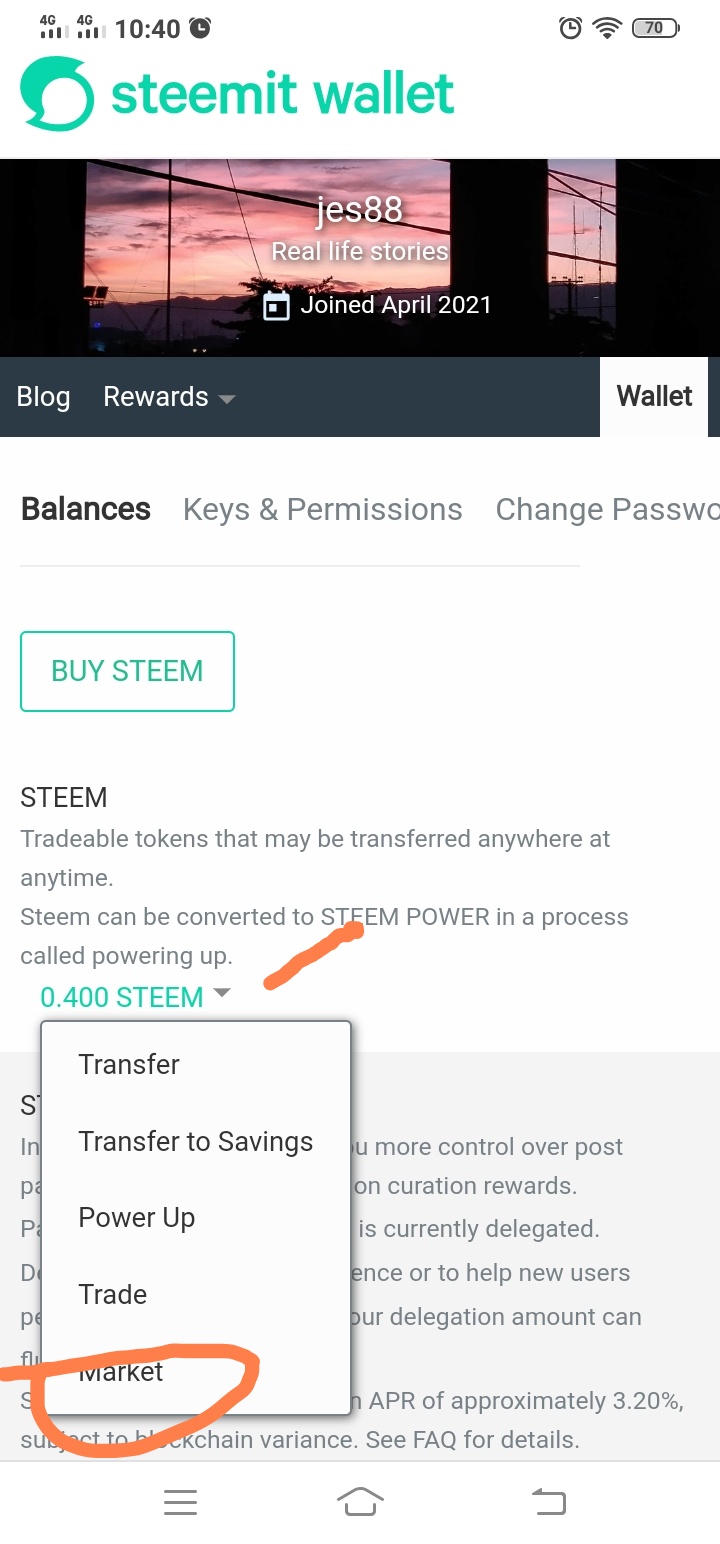This screenshot has height=1544, width=720.
Task: Expand the Rewards dropdown arrow
Action: pyautogui.click(x=227, y=398)
